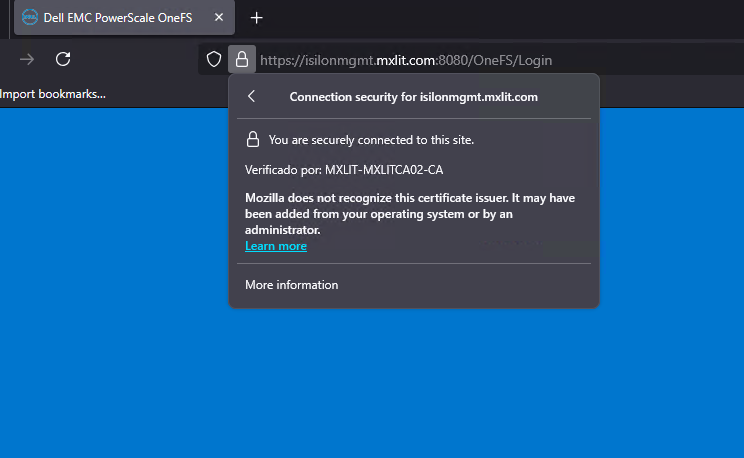
Task: Click Import bookmarks in the bookmarks toolbar
Action: 53,94
